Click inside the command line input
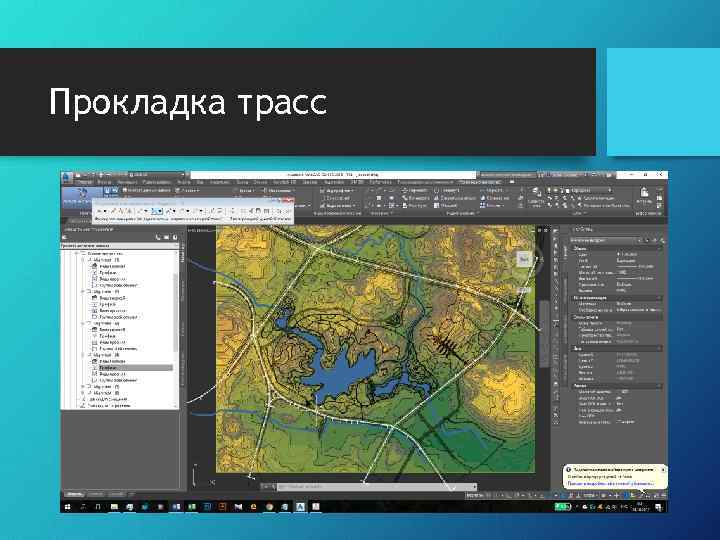Screen dimensions: 720x540 point(377,486)
